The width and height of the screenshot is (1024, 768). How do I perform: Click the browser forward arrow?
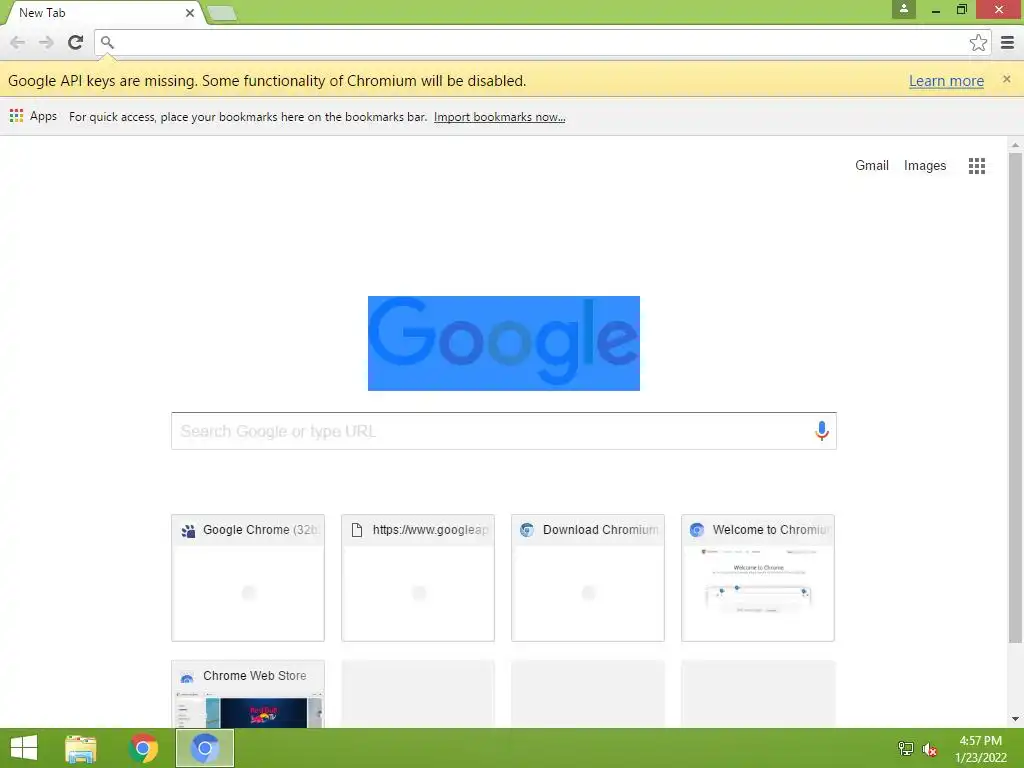click(x=46, y=42)
